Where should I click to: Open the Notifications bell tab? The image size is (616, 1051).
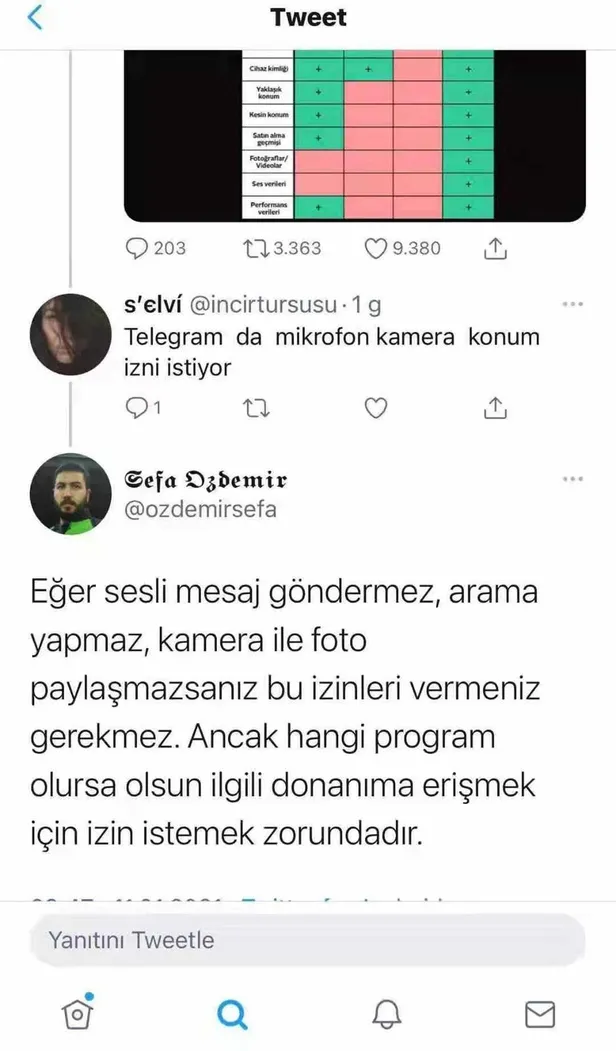pyautogui.click(x=385, y=1015)
